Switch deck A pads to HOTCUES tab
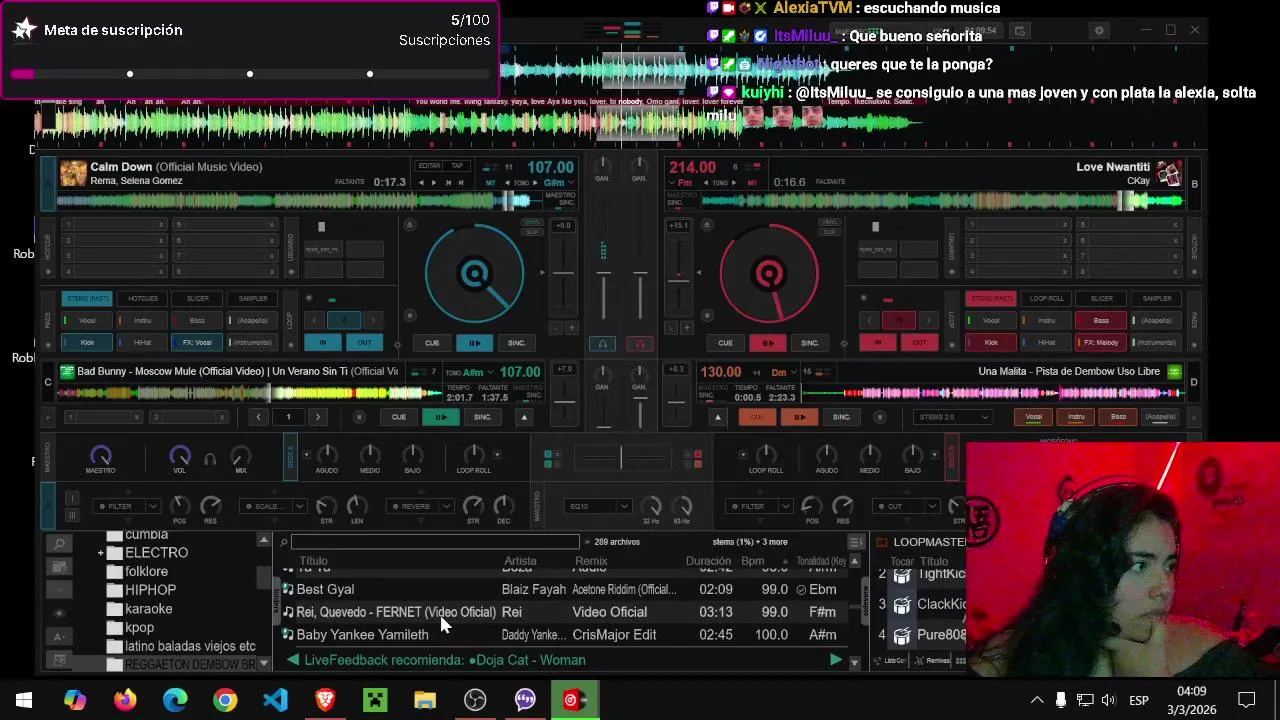 click(142, 298)
